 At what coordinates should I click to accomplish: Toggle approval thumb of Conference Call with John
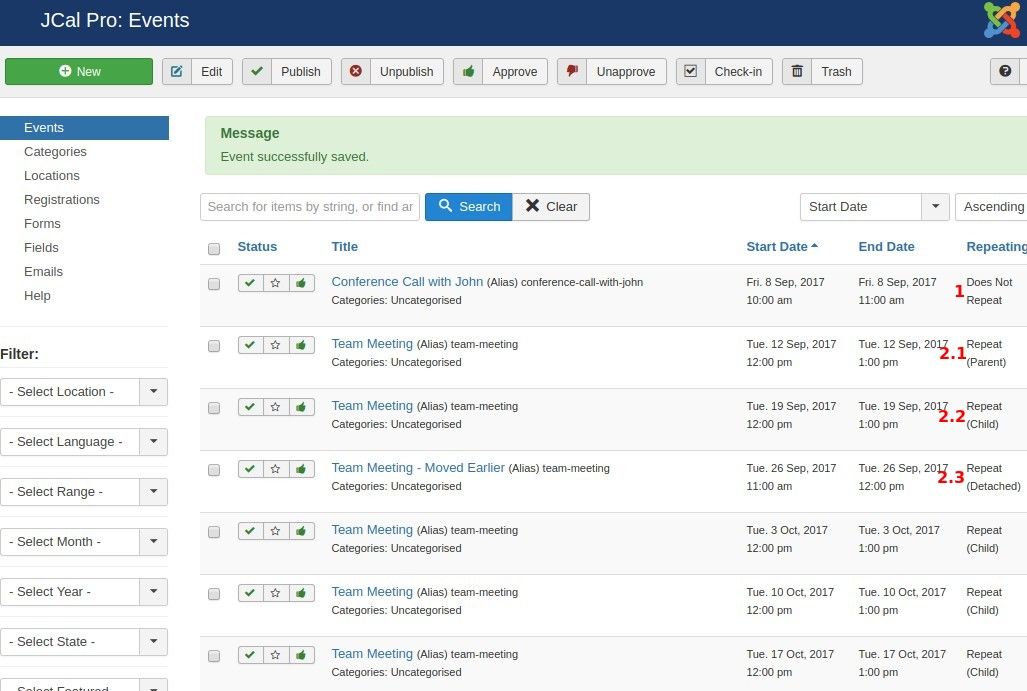tap(301, 283)
